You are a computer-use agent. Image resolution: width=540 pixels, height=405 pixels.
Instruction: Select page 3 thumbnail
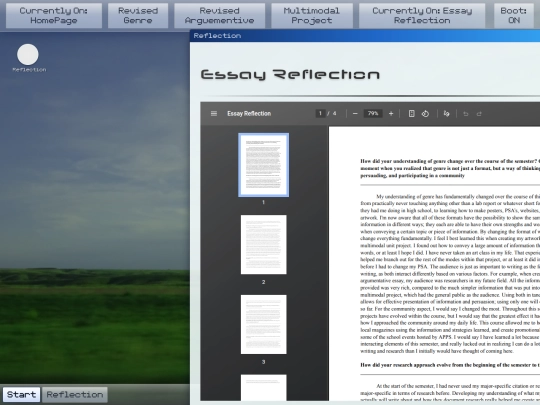263,324
